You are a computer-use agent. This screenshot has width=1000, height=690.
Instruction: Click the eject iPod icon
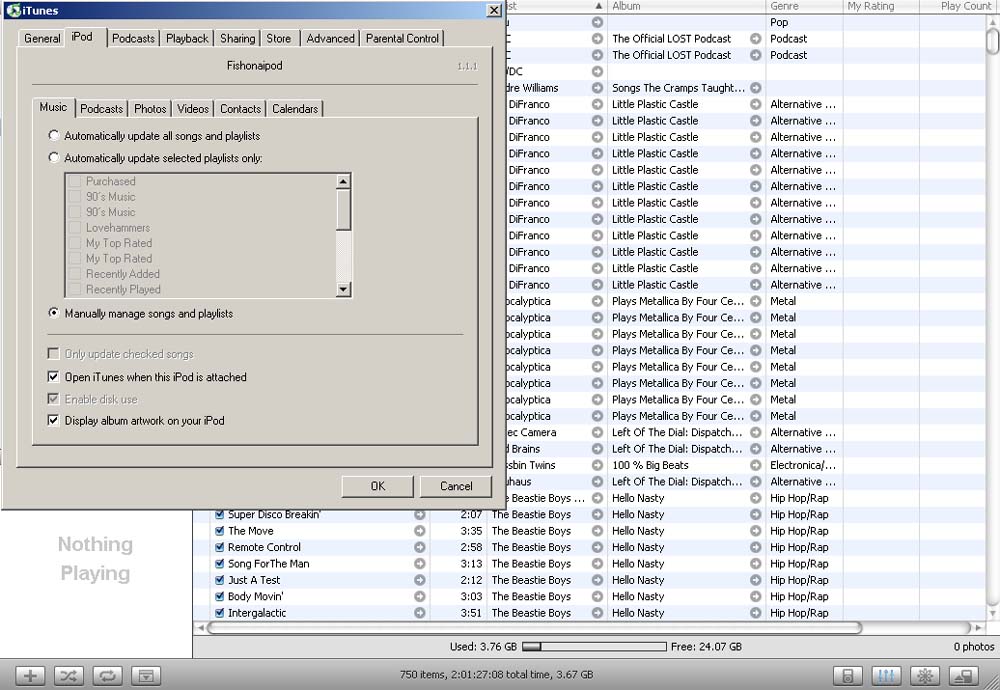pyautogui.click(x=964, y=676)
